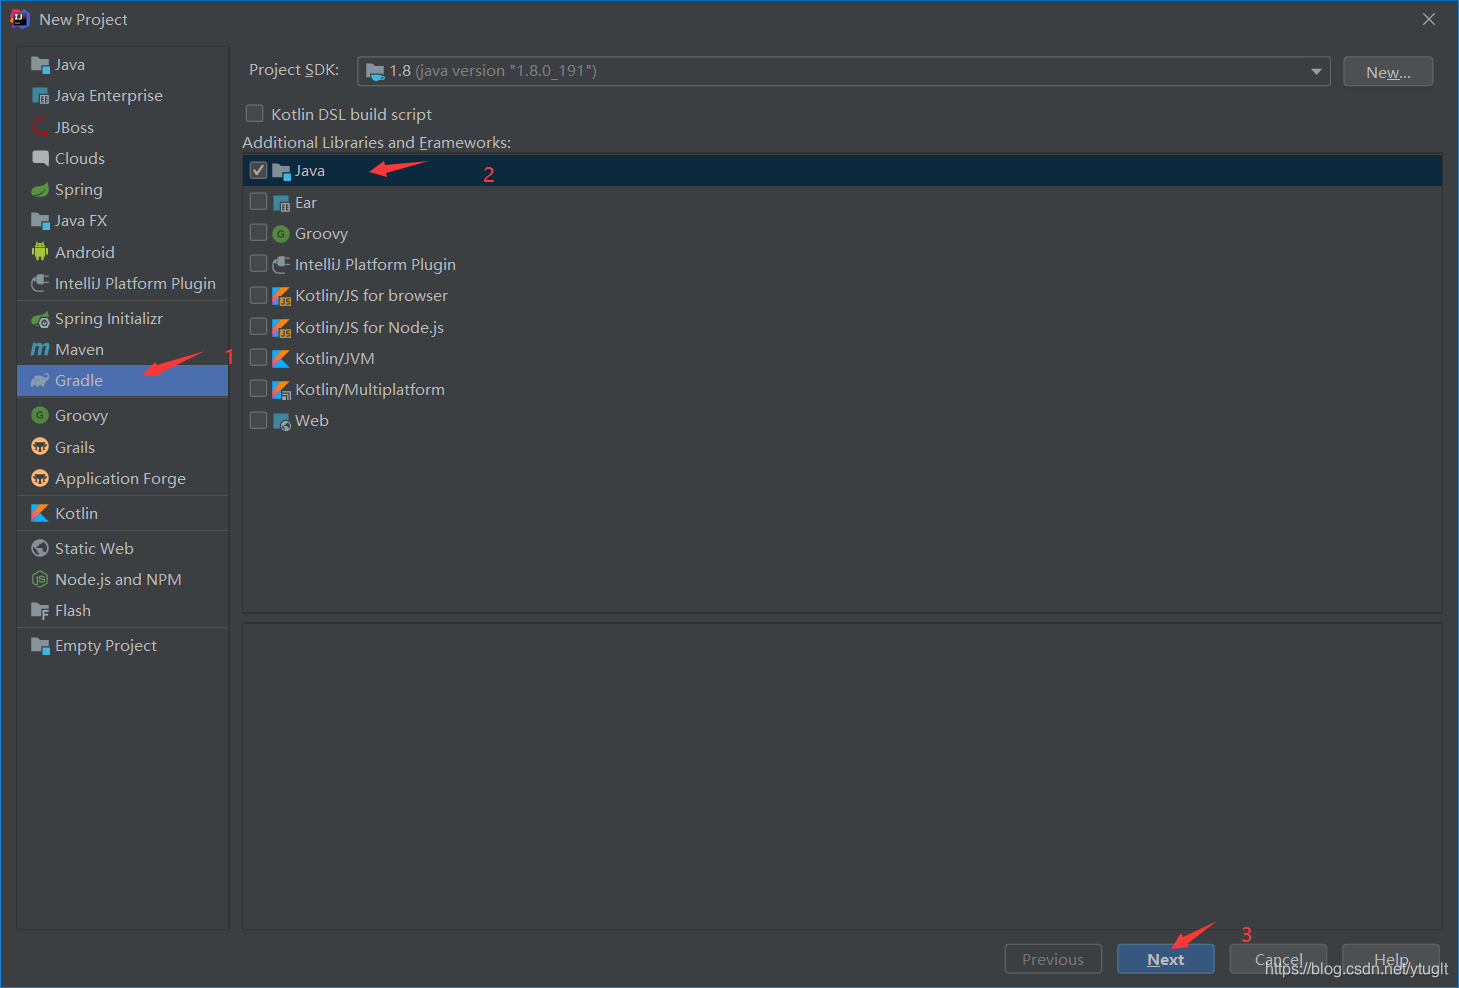The width and height of the screenshot is (1459, 988).
Task: Click the Kotlin/JVM framework icon
Action: [281, 358]
